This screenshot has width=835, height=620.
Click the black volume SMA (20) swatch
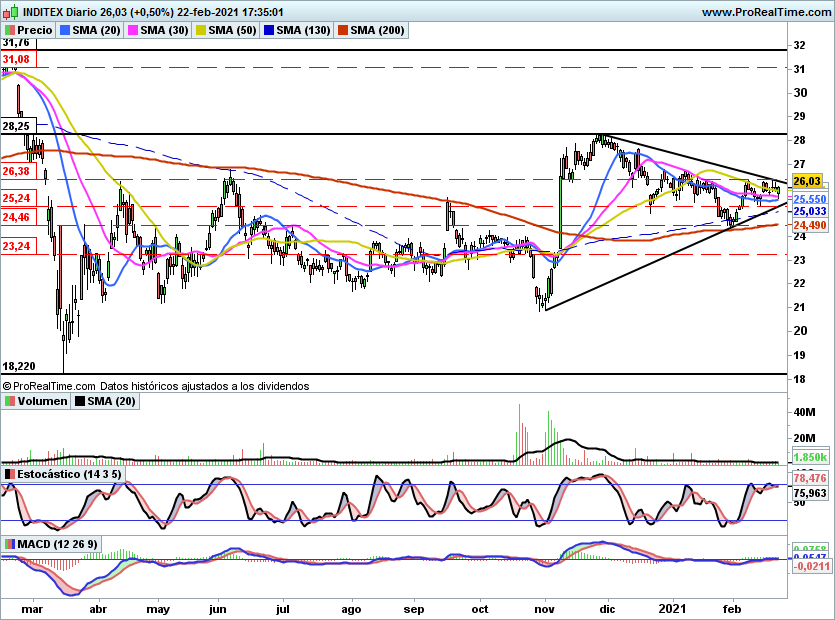[x=80, y=401]
